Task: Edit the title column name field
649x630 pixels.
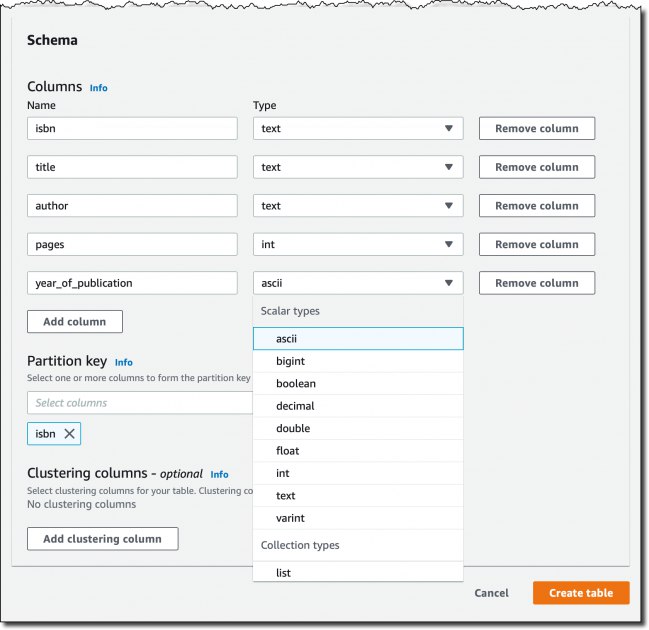Action: [132, 167]
